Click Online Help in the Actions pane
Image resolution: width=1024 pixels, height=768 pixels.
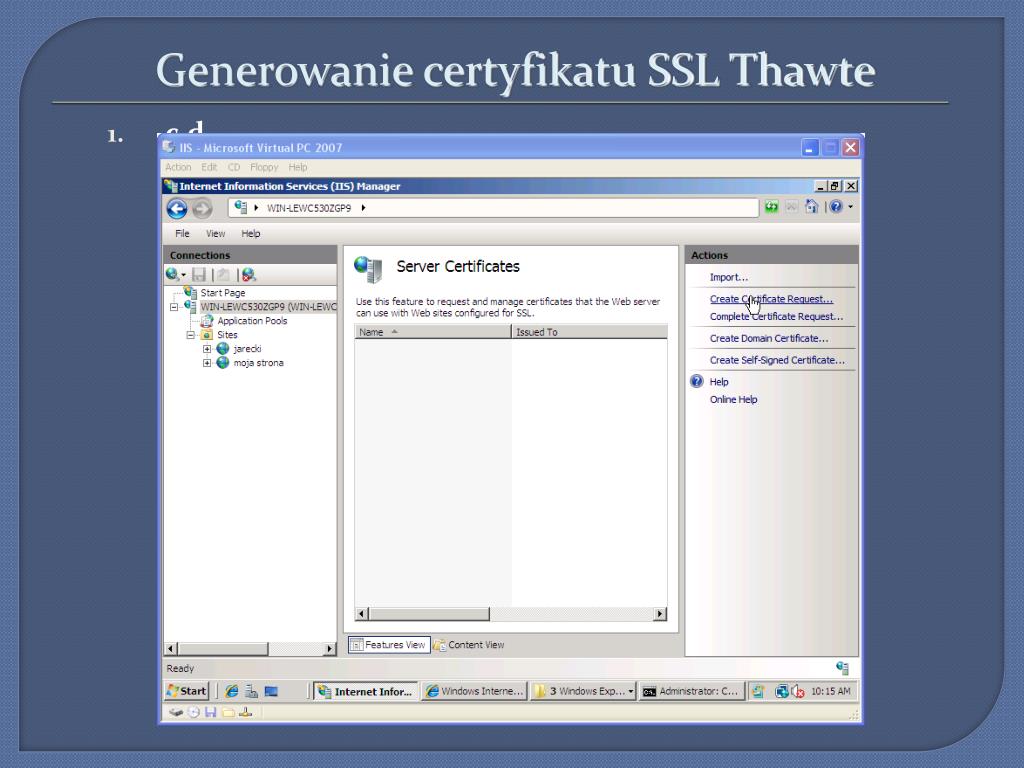click(x=733, y=399)
